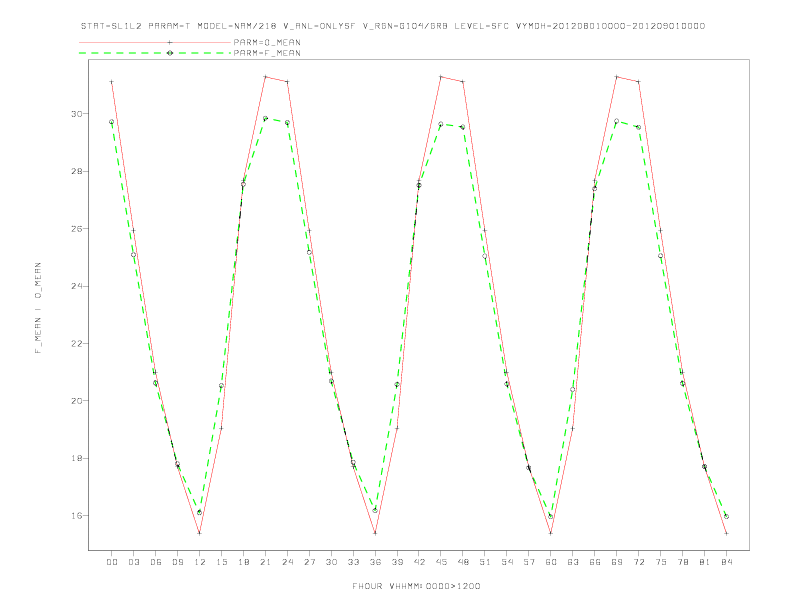Click x-axis tick label 36
The width and height of the screenshot is (792, 612).
point(375,562)
